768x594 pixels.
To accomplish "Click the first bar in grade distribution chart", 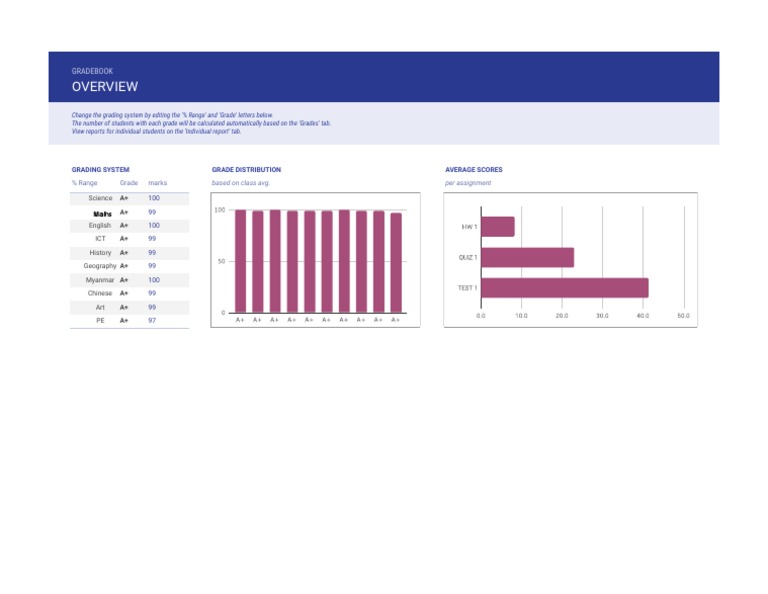I will point(240,261).
